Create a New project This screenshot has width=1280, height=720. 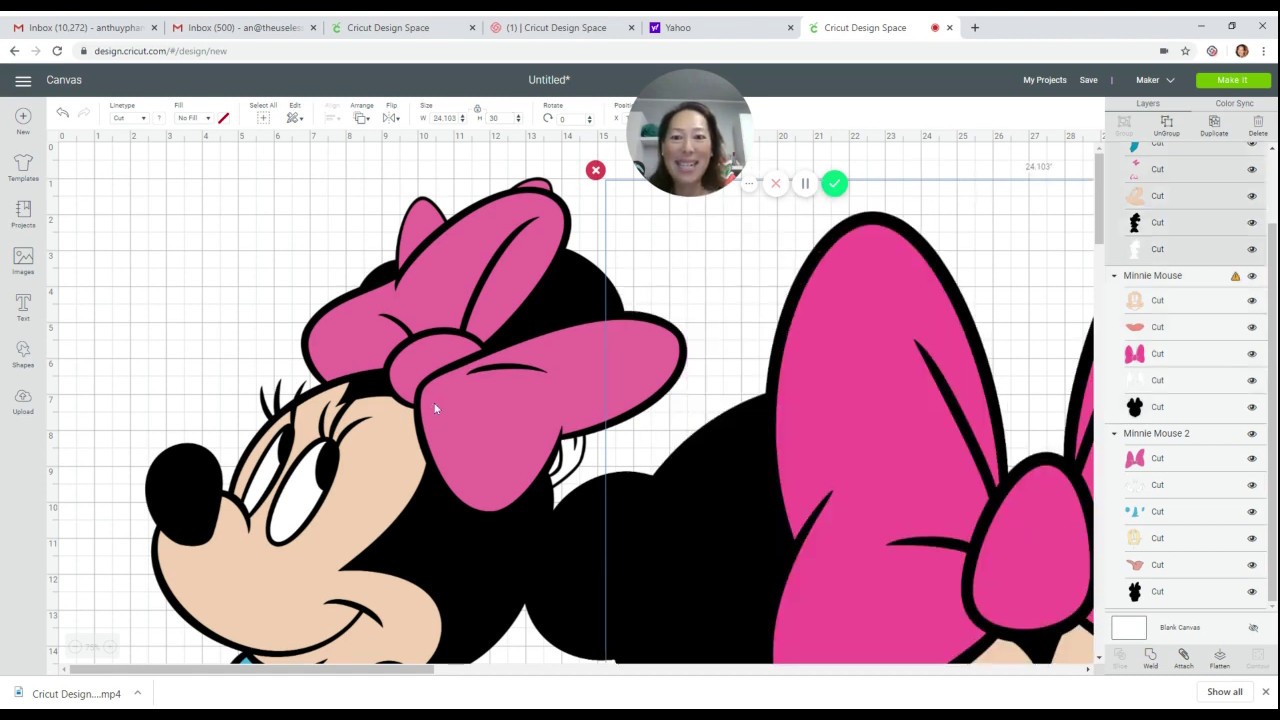tap(23, 121)
